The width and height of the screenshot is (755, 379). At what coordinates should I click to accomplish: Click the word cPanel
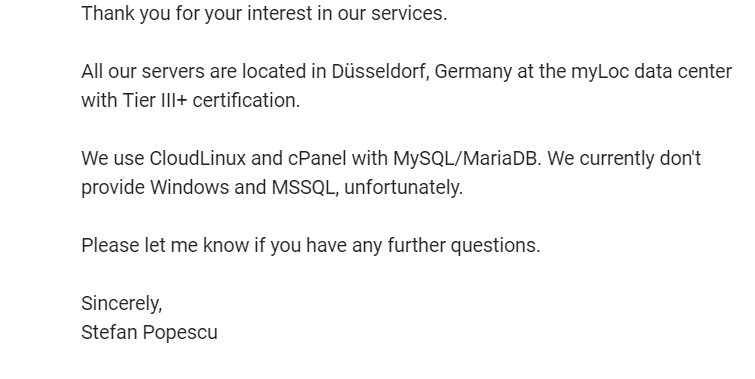coord(317,158)
